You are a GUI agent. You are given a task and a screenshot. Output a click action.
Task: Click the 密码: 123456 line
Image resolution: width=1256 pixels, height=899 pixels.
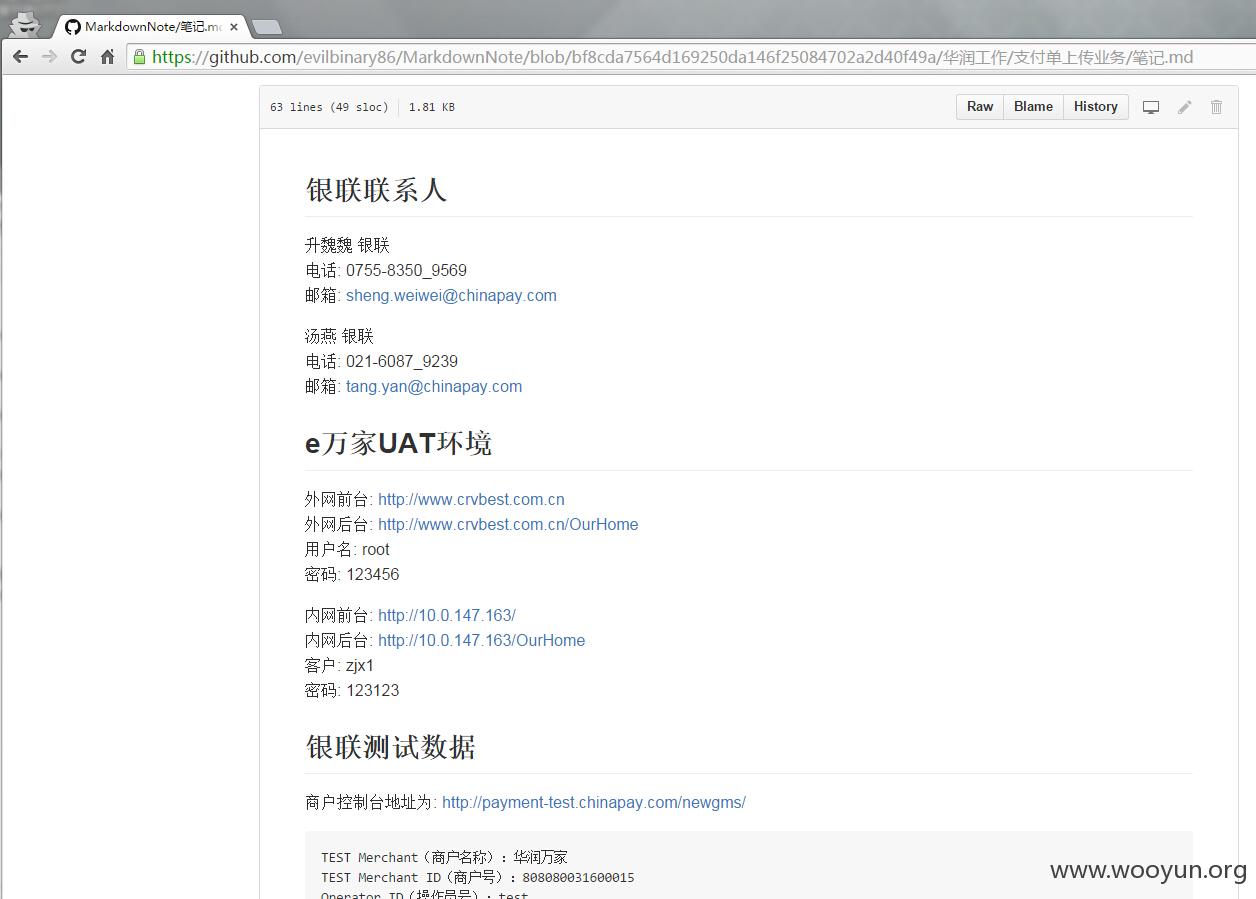(352, 574)
